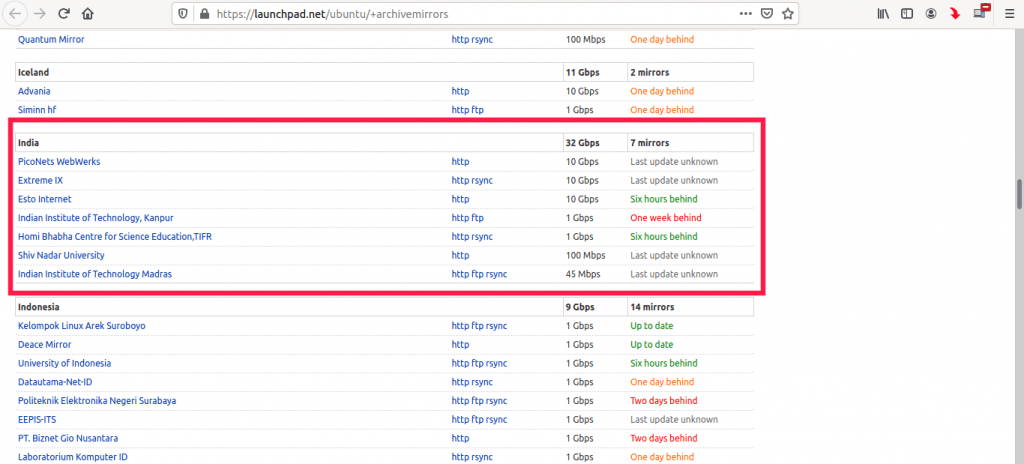Open the PicoNets WebWerks mirror link
This screenshot has width=1024, height=464.
pyautogui.click(x=59, y=162)
